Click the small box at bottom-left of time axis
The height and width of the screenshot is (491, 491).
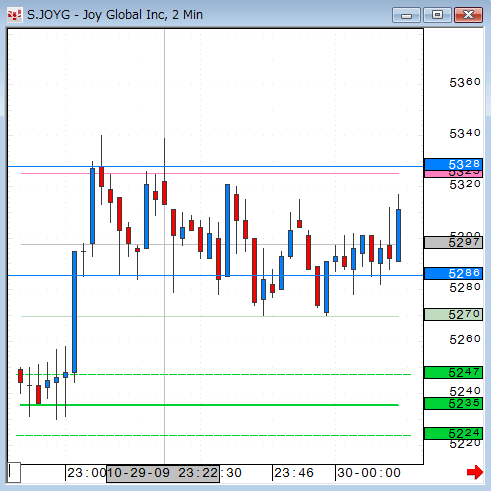tap(14, 472)
